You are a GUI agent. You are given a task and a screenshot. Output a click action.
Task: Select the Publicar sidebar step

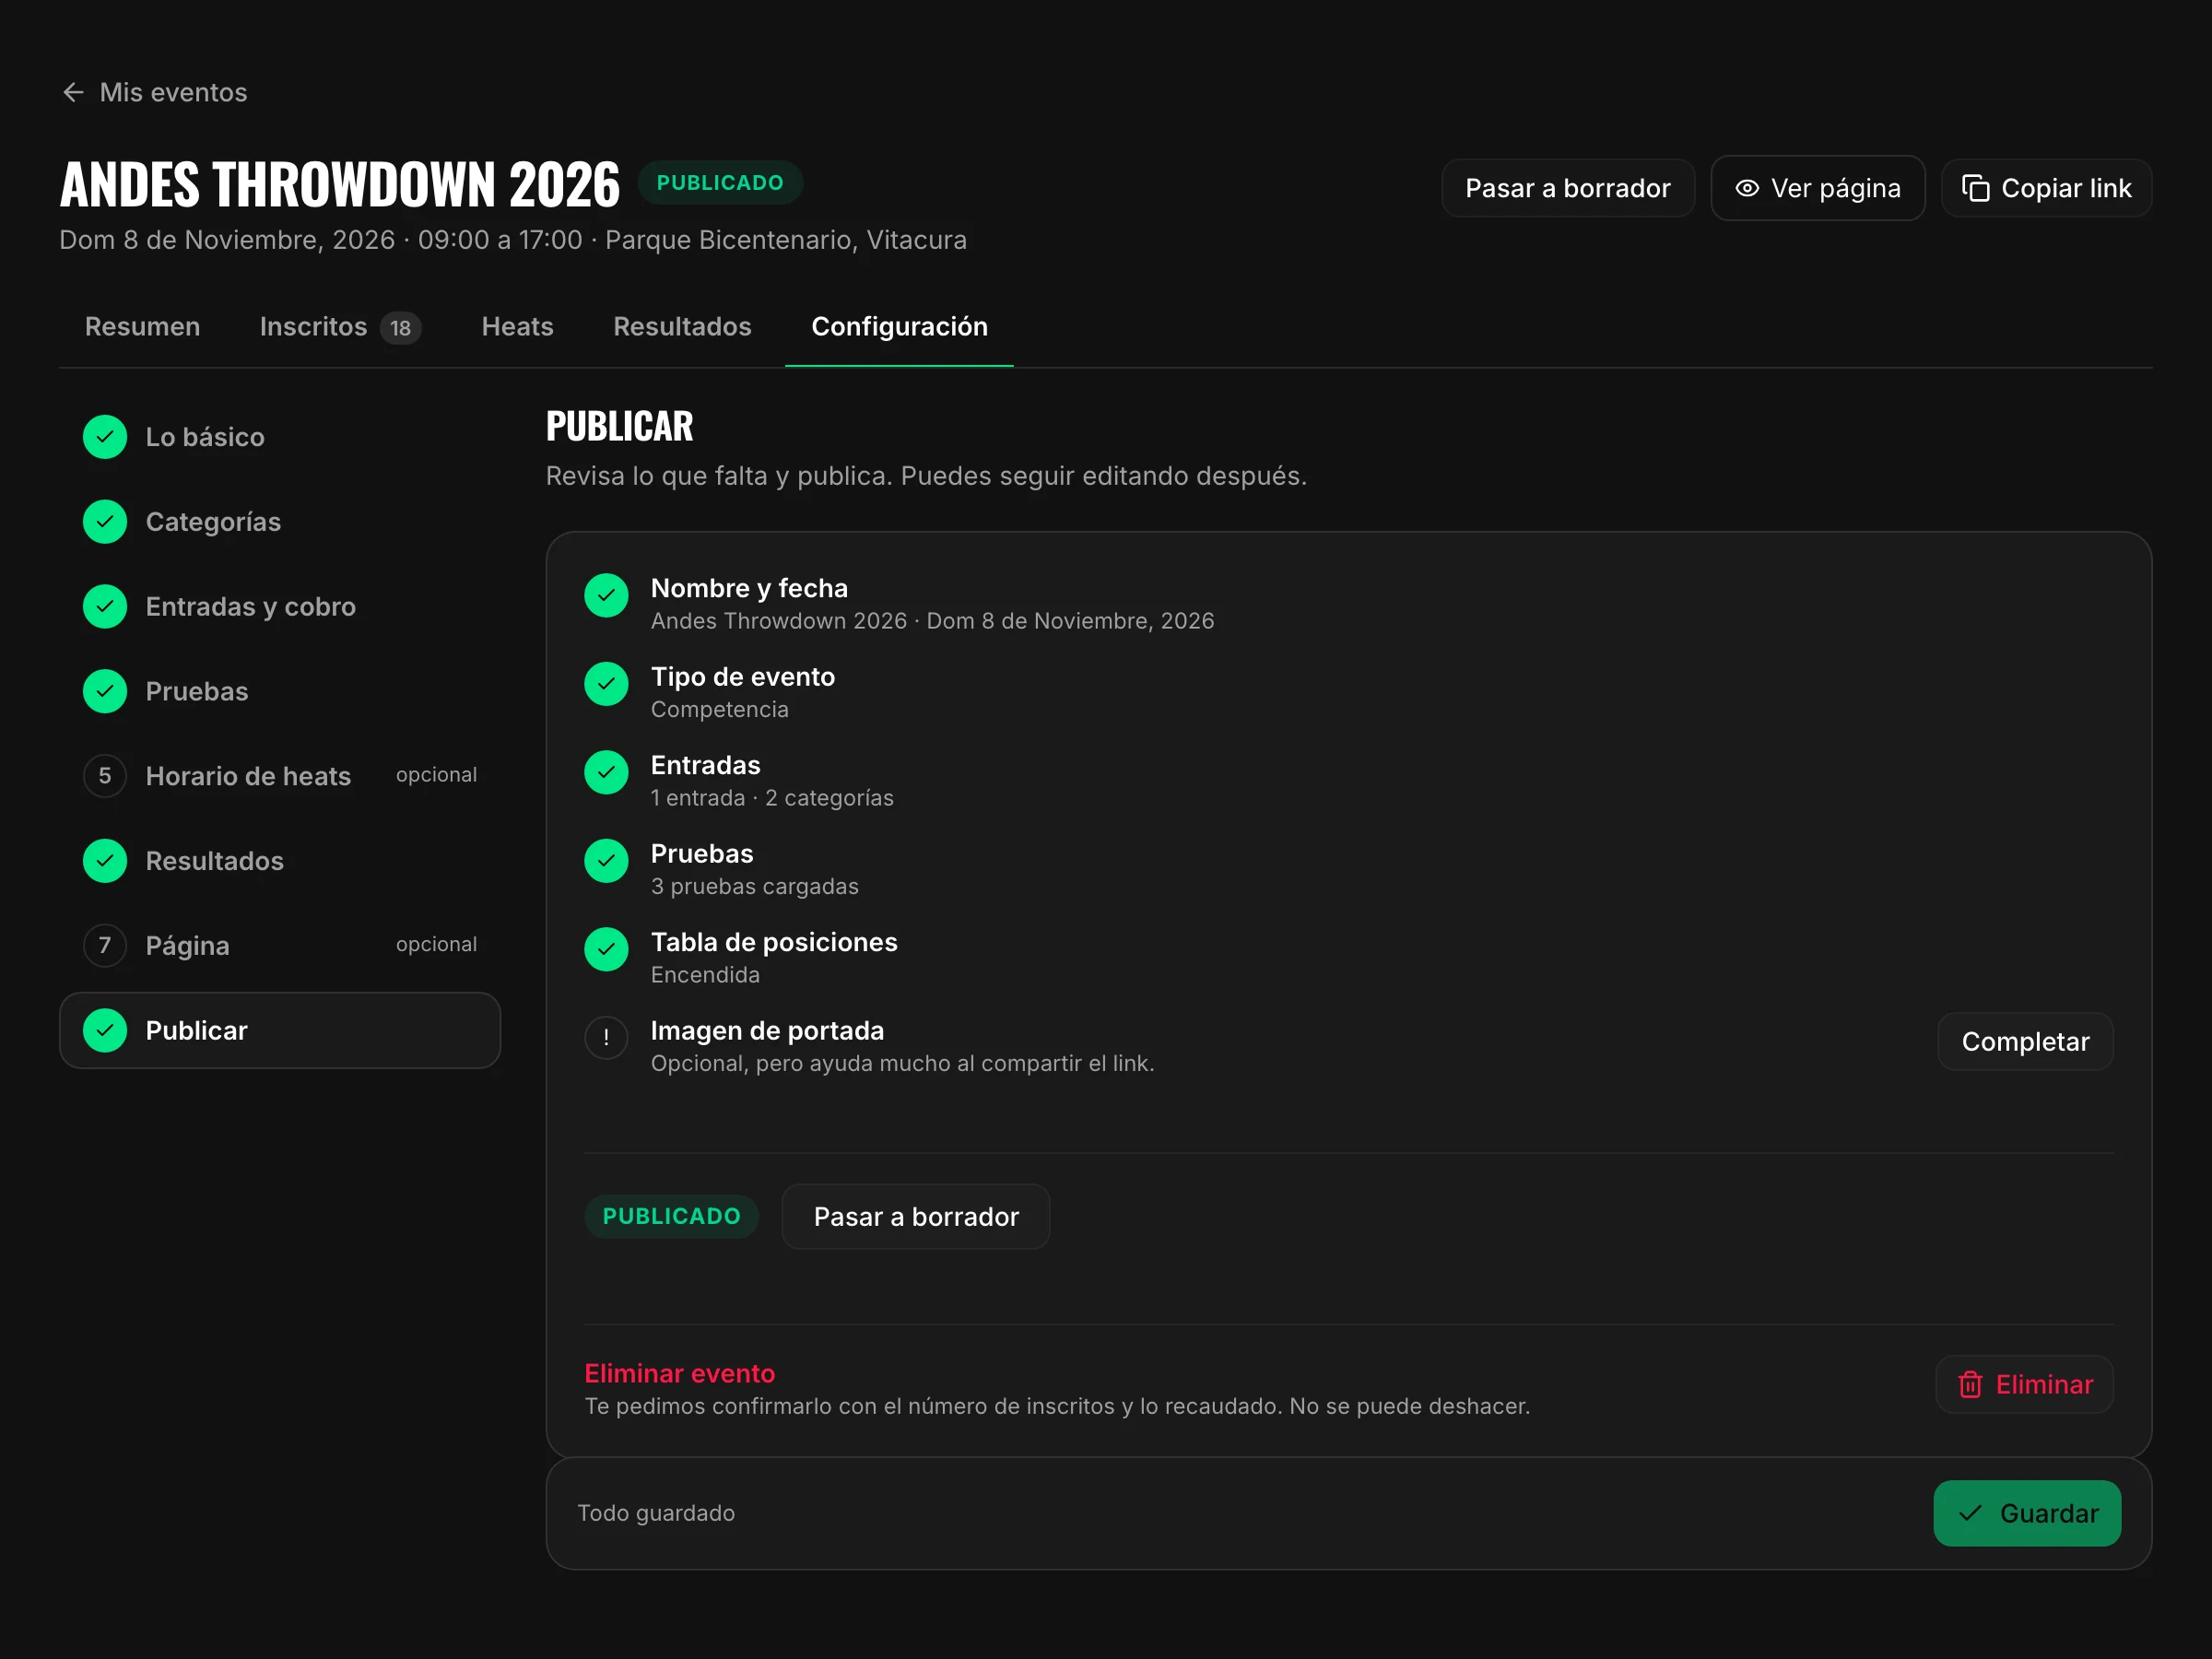(x=280, y=1030)
